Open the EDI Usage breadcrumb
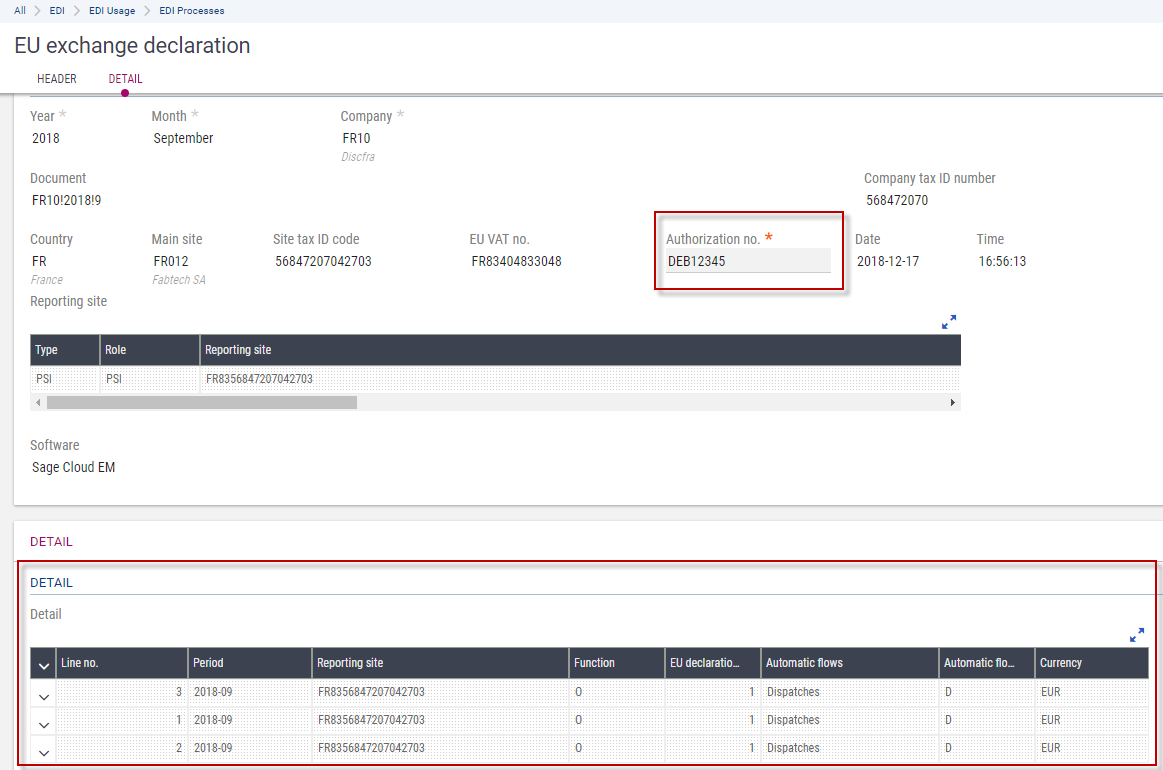This screenshot has width=1163, height=770. [x=112, y=11]
